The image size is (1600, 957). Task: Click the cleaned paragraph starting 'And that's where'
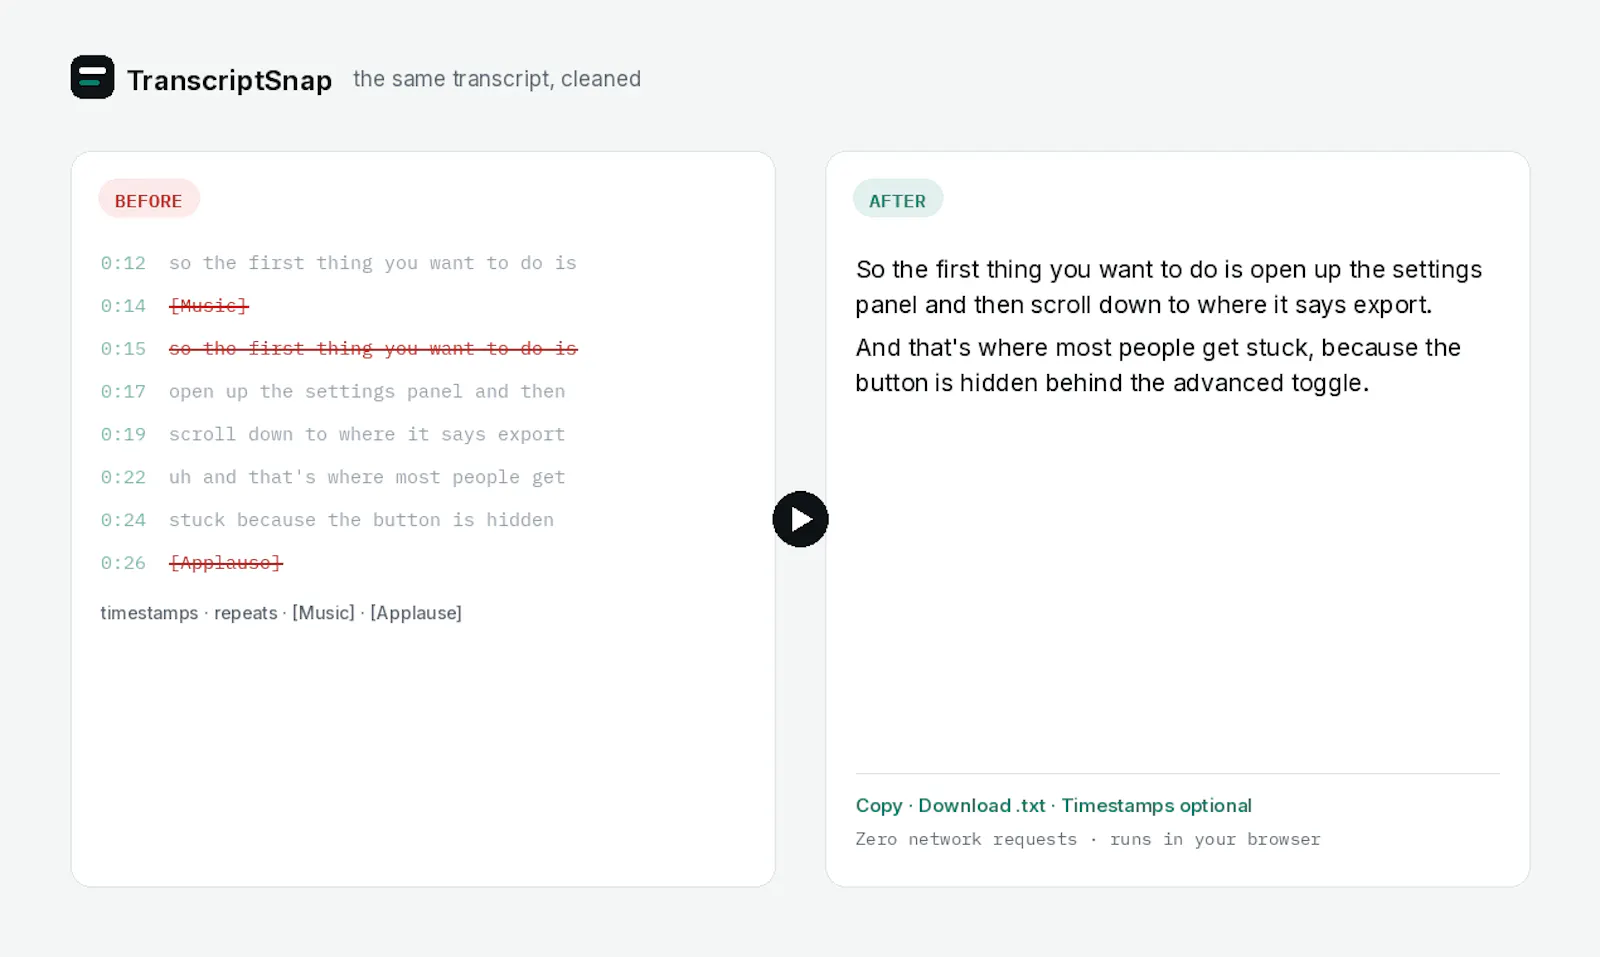[1158, 365]
